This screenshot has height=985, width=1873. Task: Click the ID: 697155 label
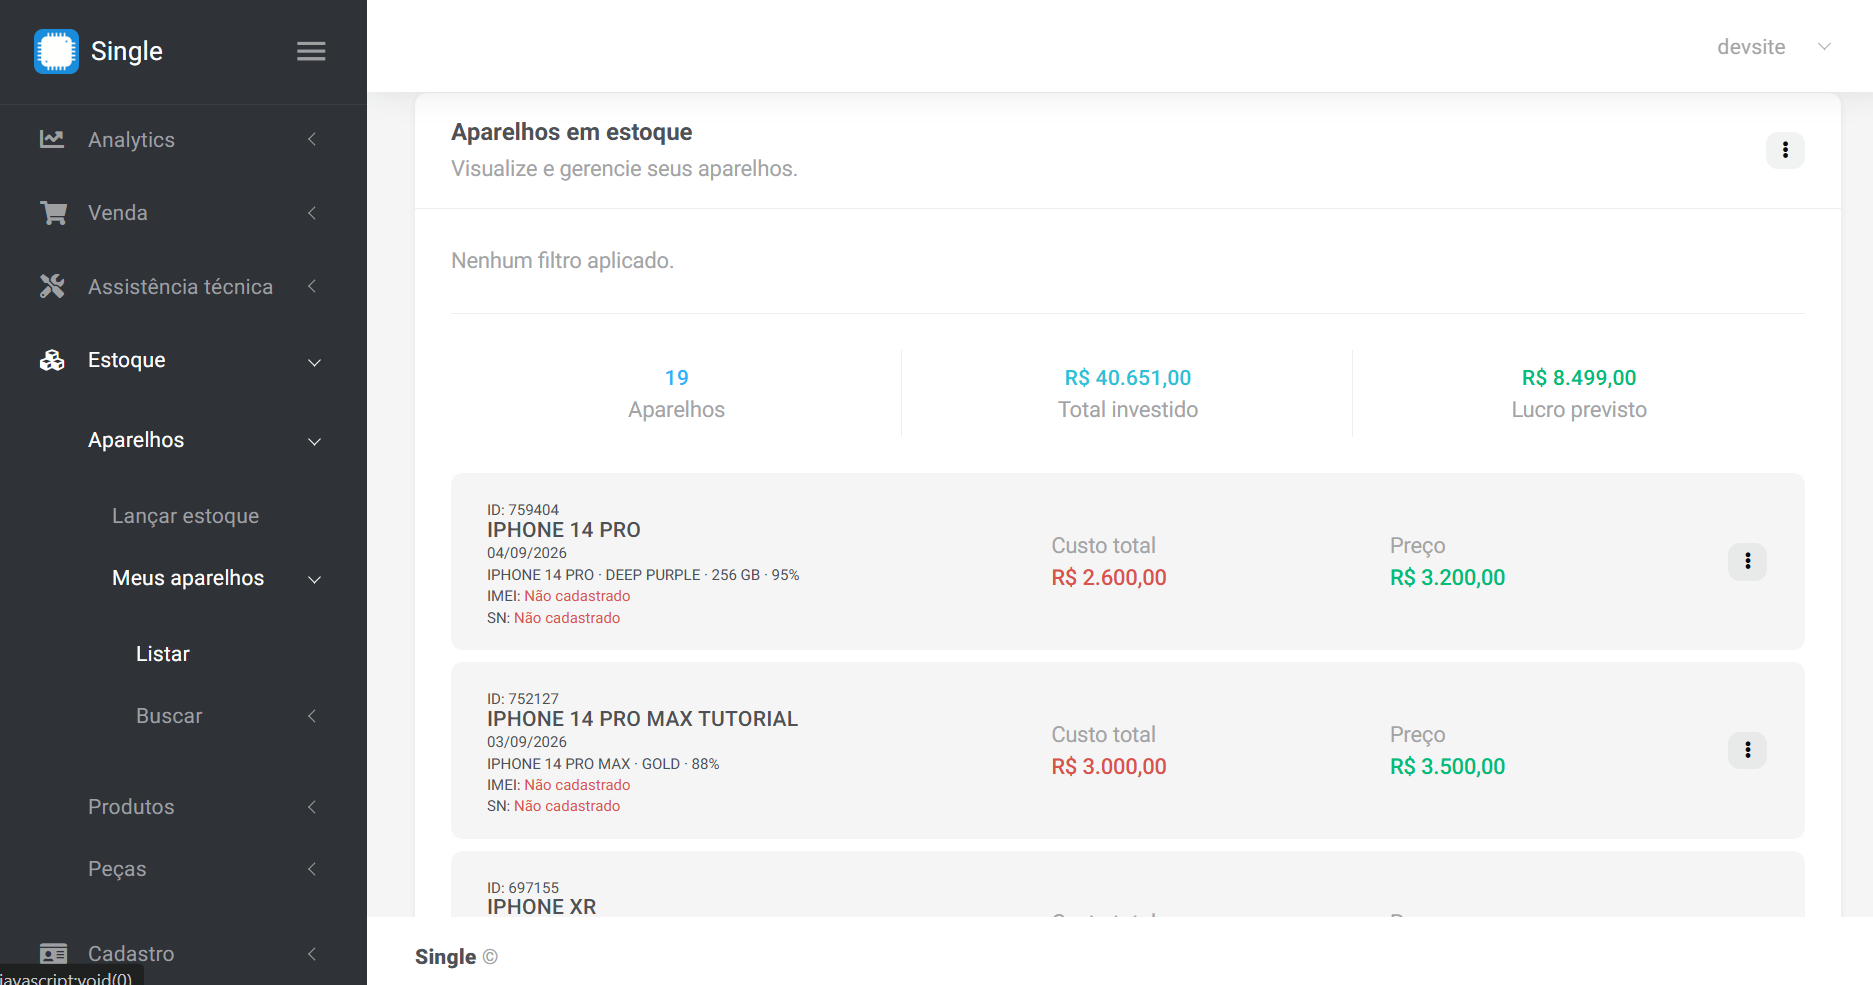(x=523, y=888)
